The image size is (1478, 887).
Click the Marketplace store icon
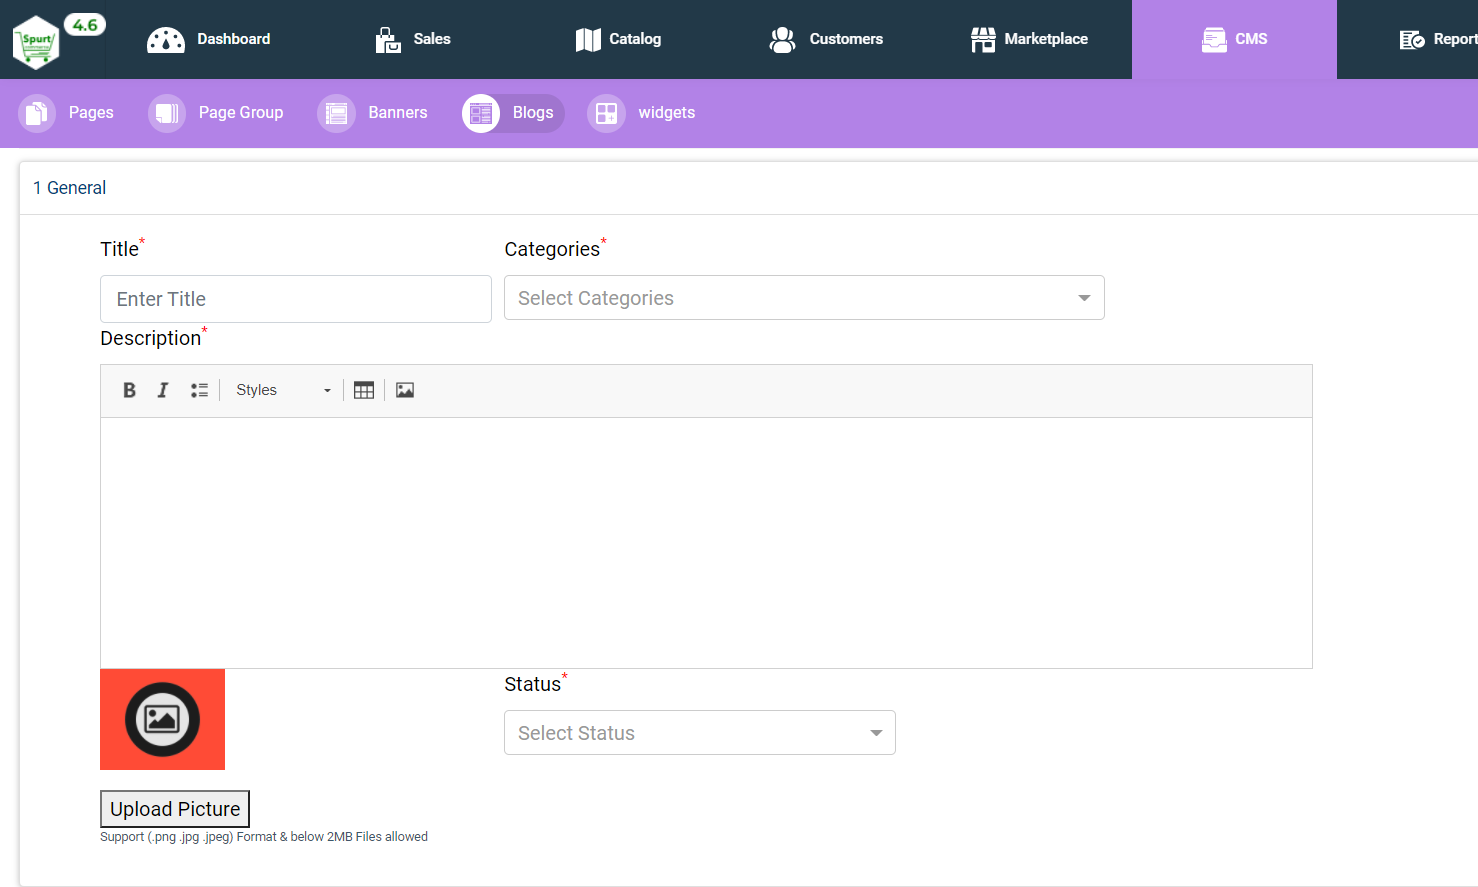tap(983, 40)
